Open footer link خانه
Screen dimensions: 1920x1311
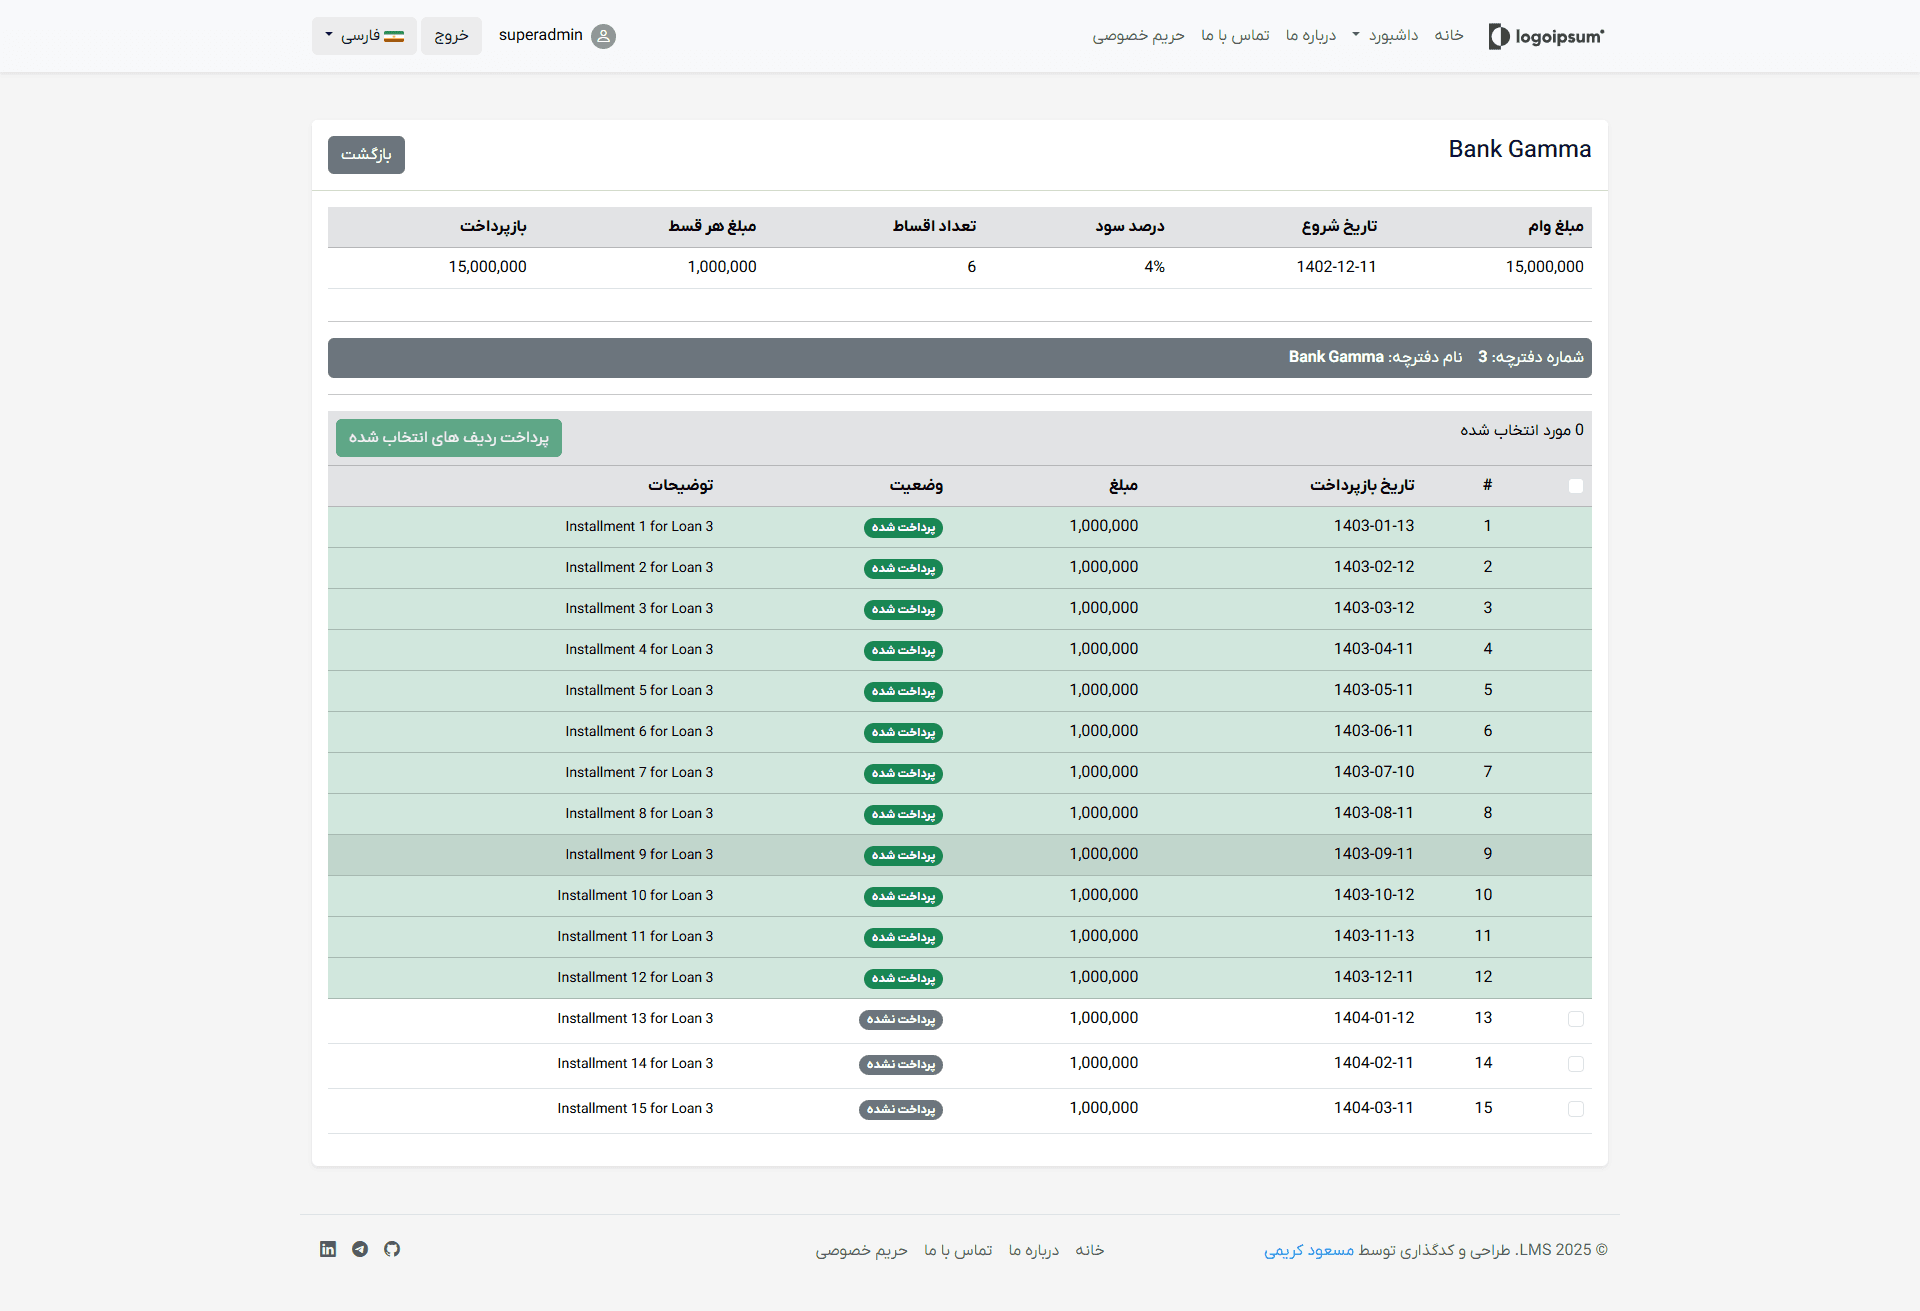(1090, 1250)
